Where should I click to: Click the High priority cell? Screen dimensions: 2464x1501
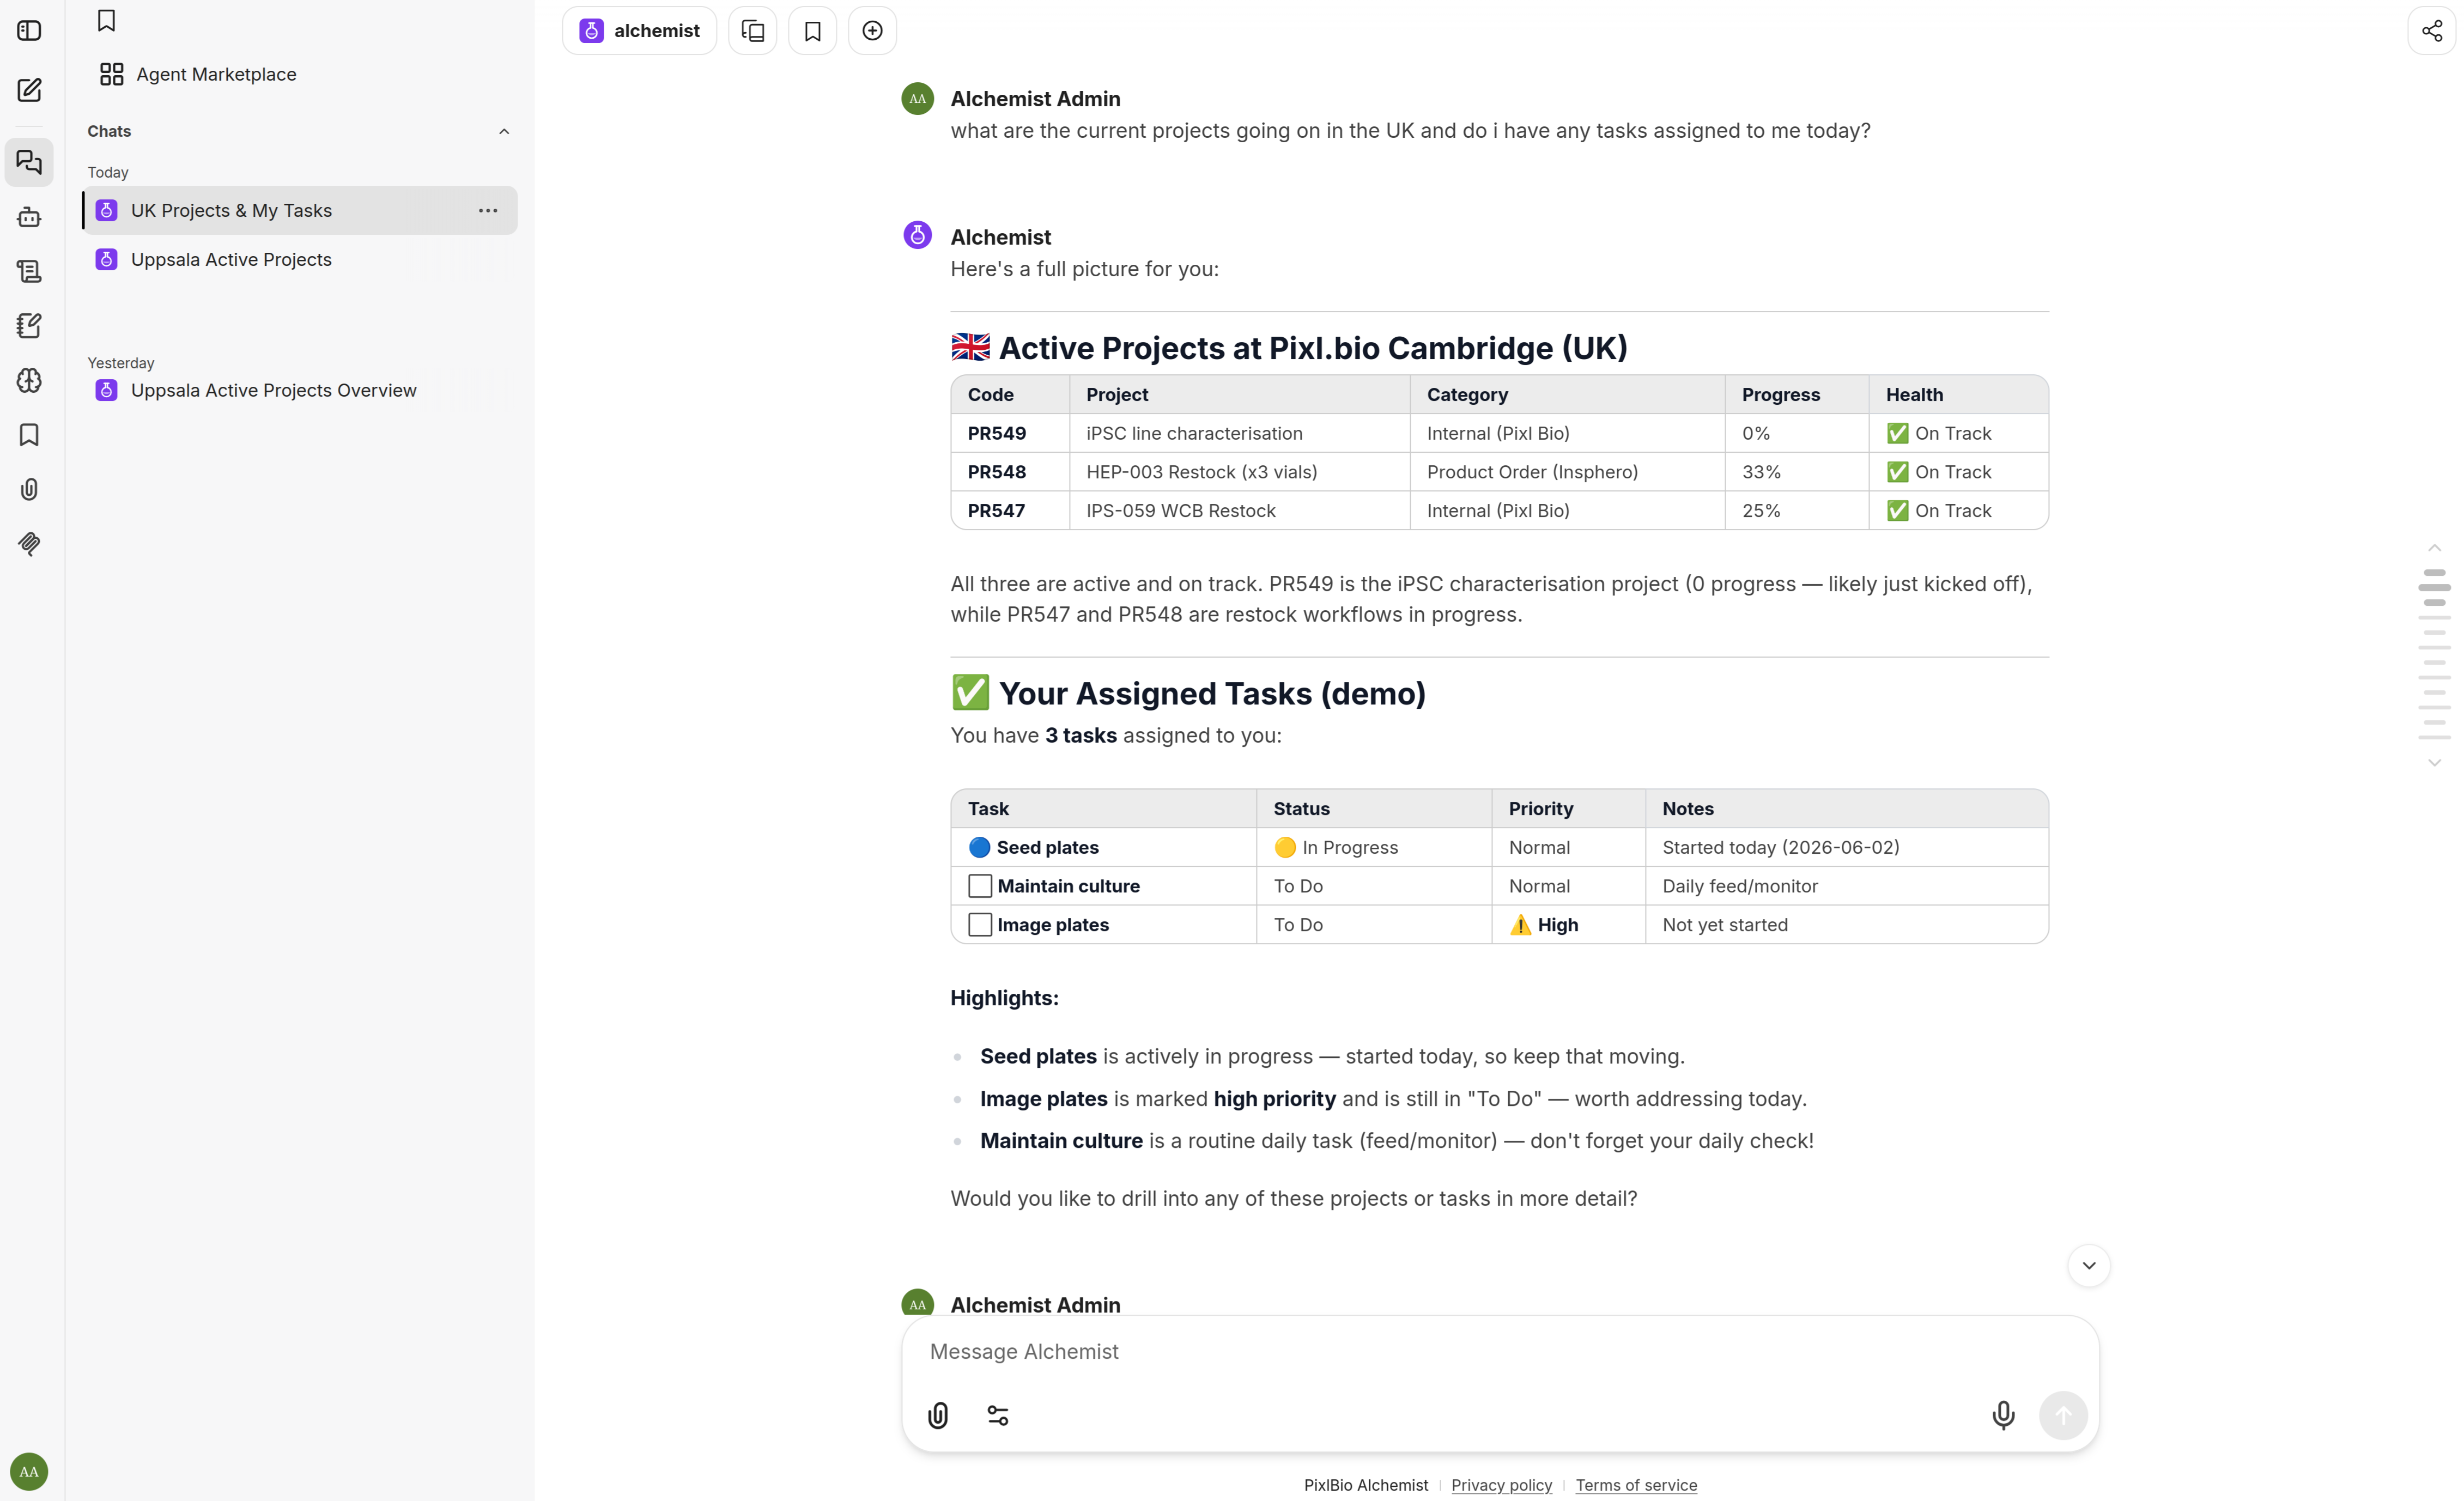(1568, 925)
